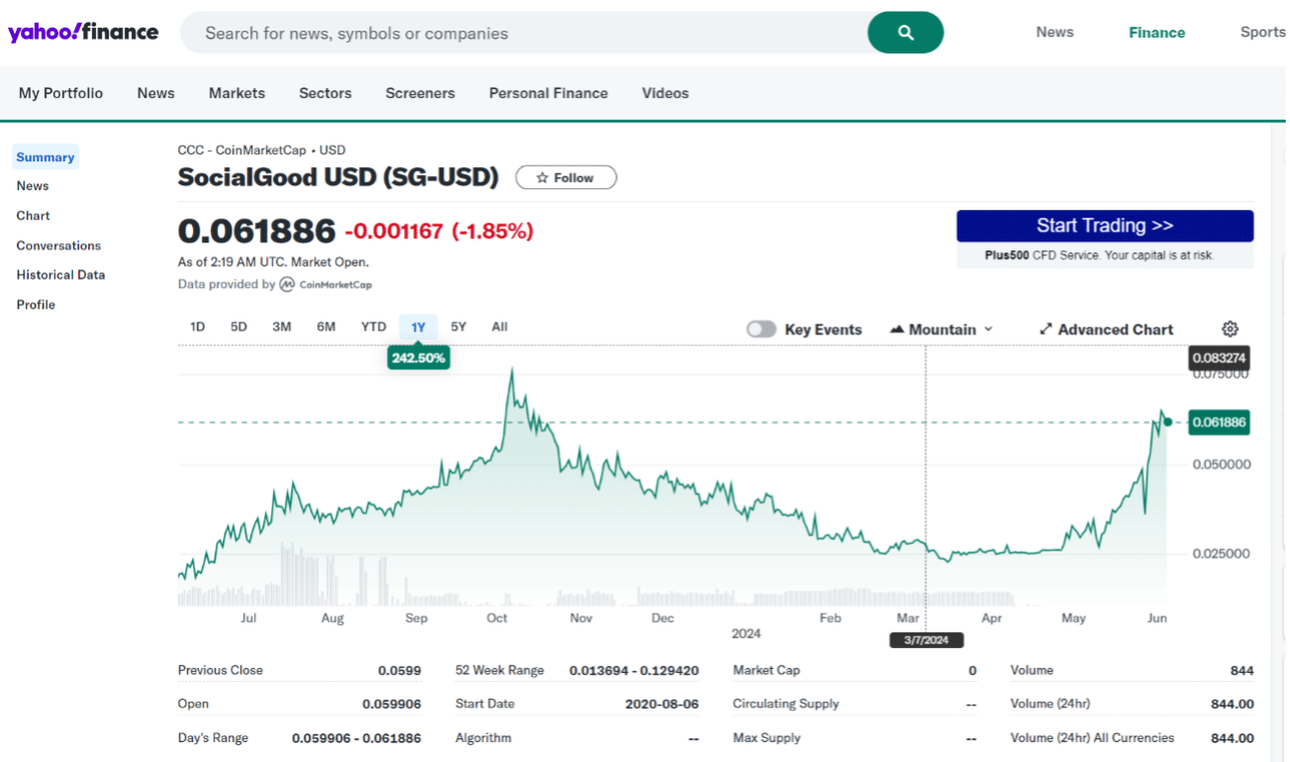Click the 52 Week Range value
Screen dimensions: 1290x762
point(634,670)
